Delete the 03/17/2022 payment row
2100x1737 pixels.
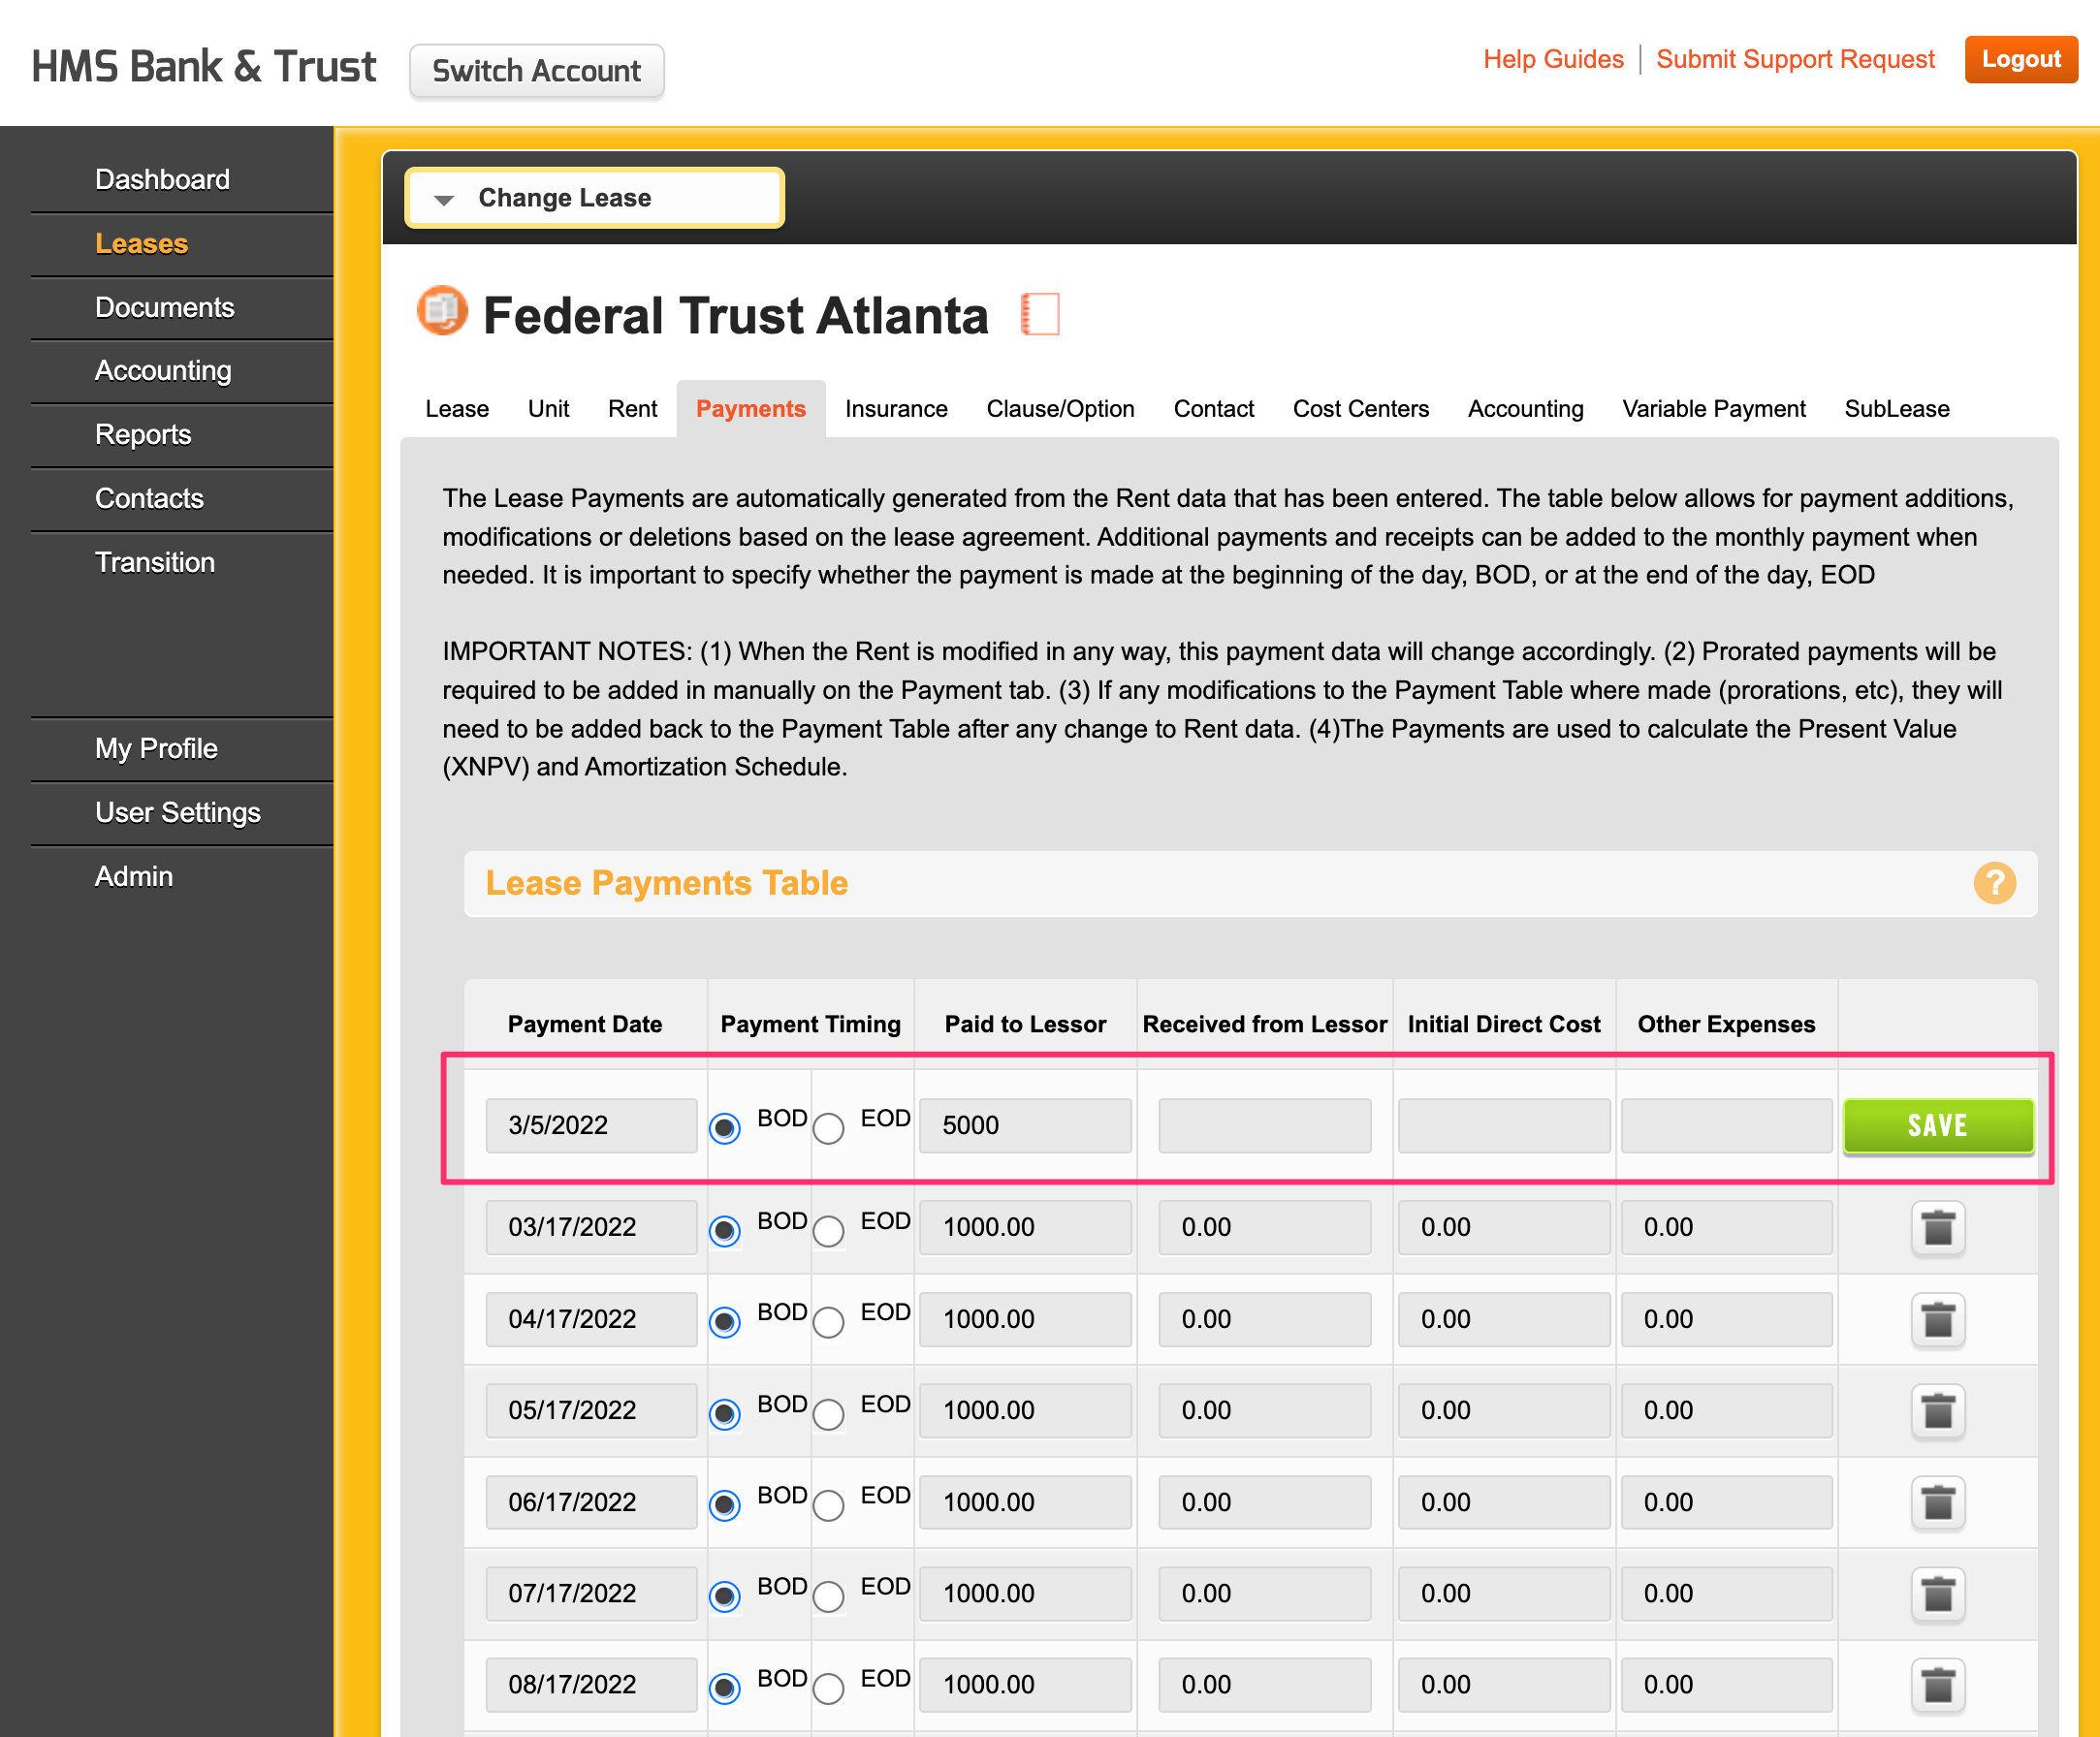1937,1227
